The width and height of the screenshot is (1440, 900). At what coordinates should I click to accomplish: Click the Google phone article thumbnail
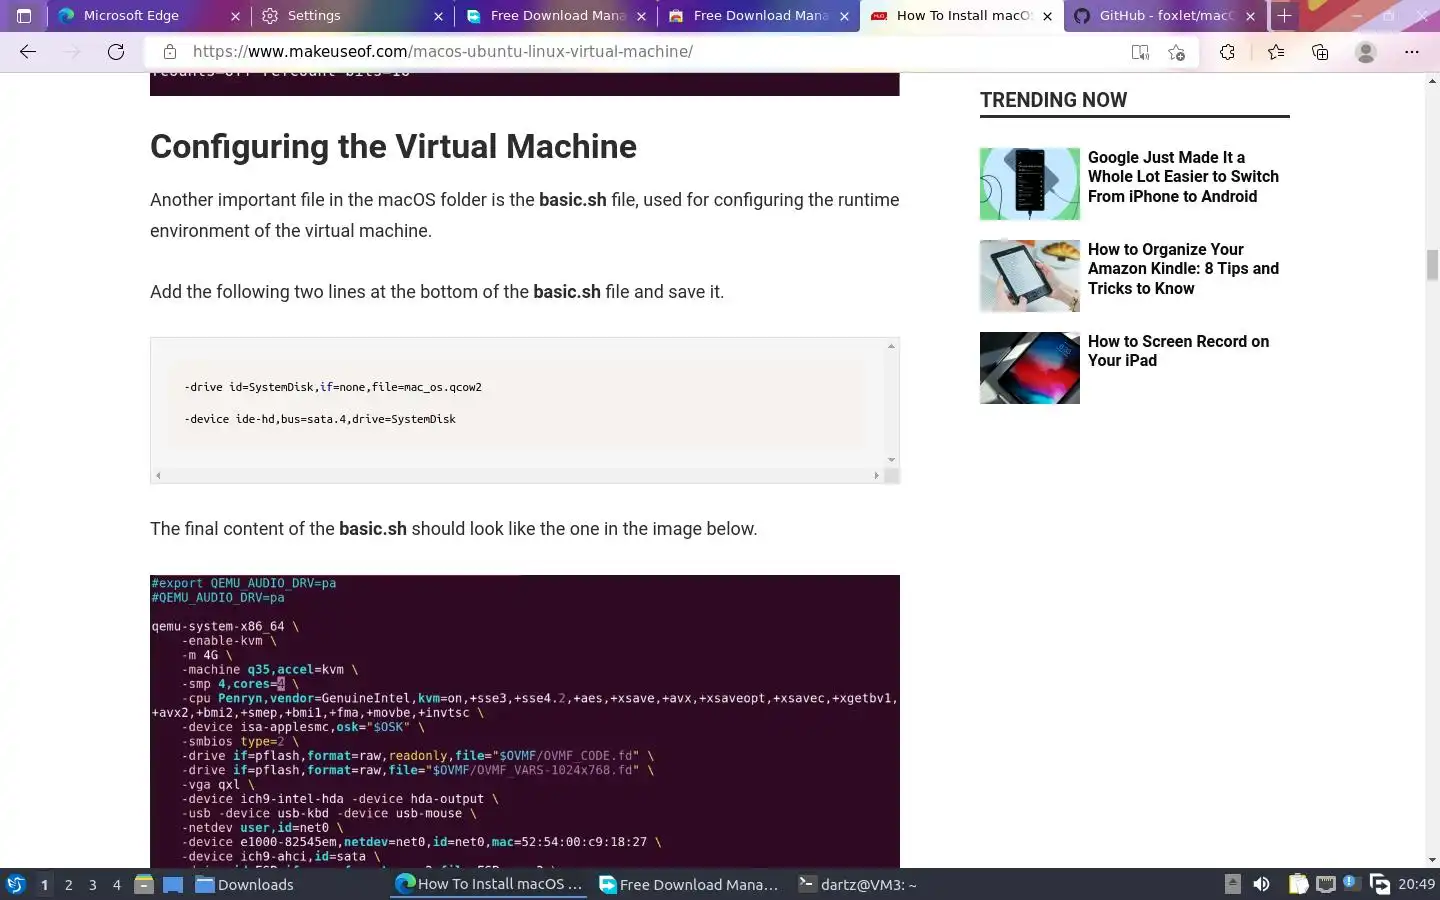point(1030,184)
